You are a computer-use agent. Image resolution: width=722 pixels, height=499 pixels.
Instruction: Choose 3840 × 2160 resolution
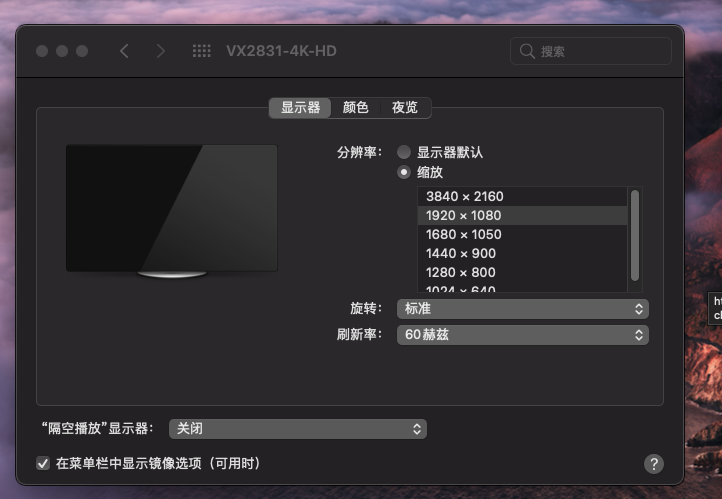(522, 197)
